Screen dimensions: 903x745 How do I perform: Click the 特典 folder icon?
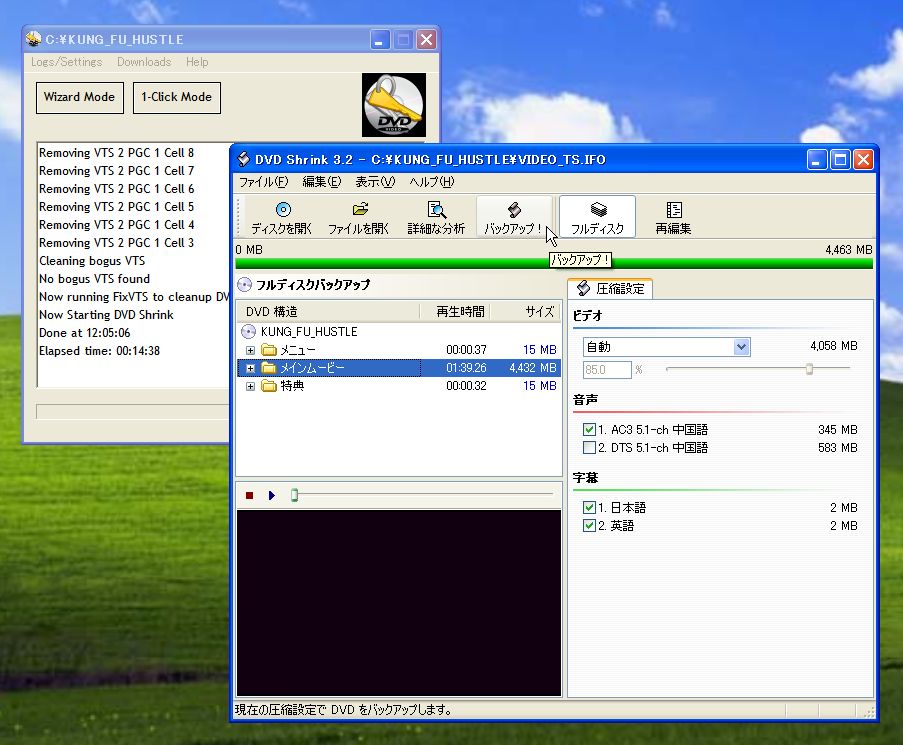coord(268,386)
